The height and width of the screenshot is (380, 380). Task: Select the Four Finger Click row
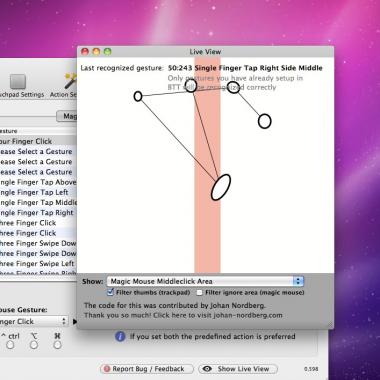point(38,141)
